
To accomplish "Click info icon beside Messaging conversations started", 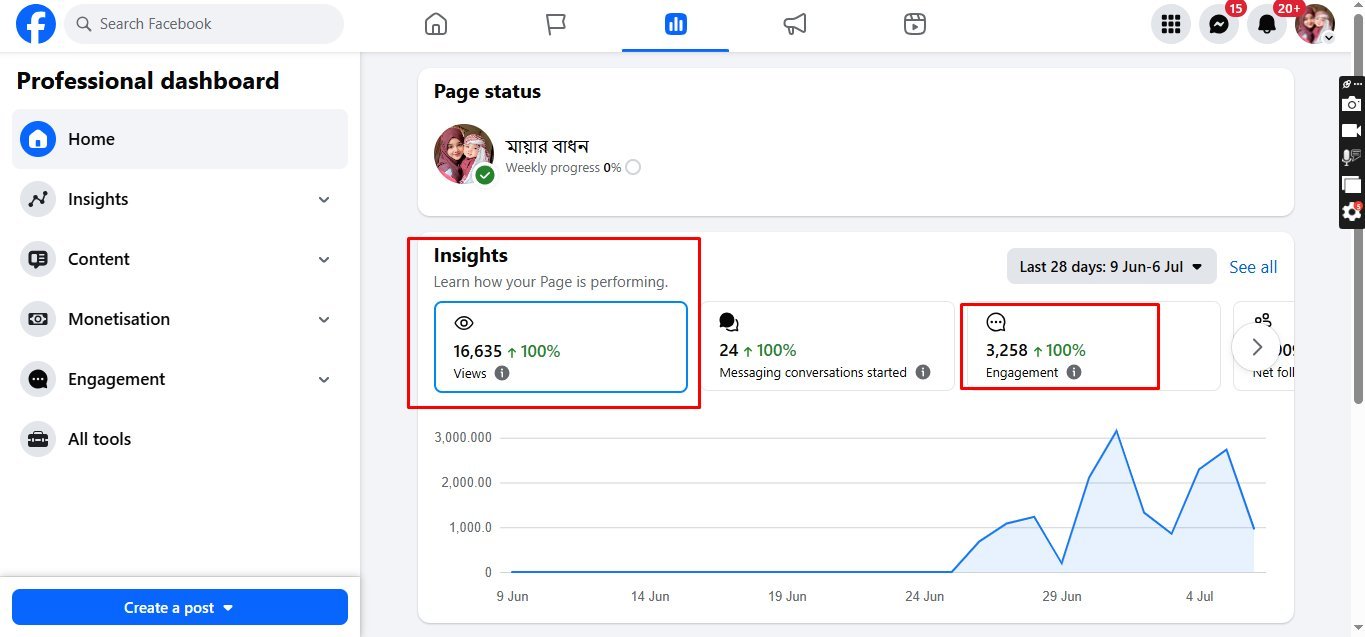I will tap(923, 372).
